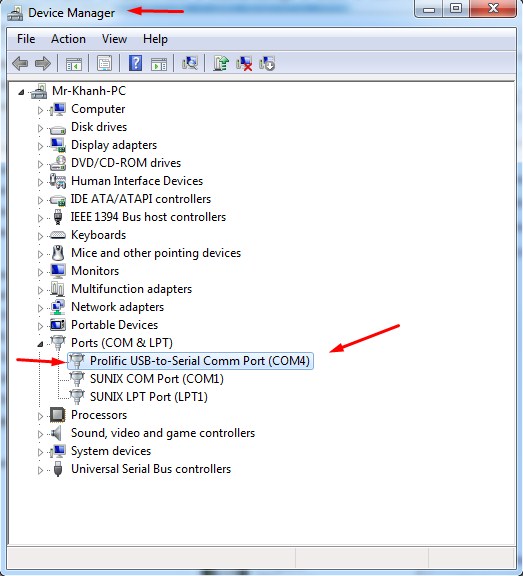Expand the System devices category
The height and width of the screenshot is (576, 523).
[40, 452]
